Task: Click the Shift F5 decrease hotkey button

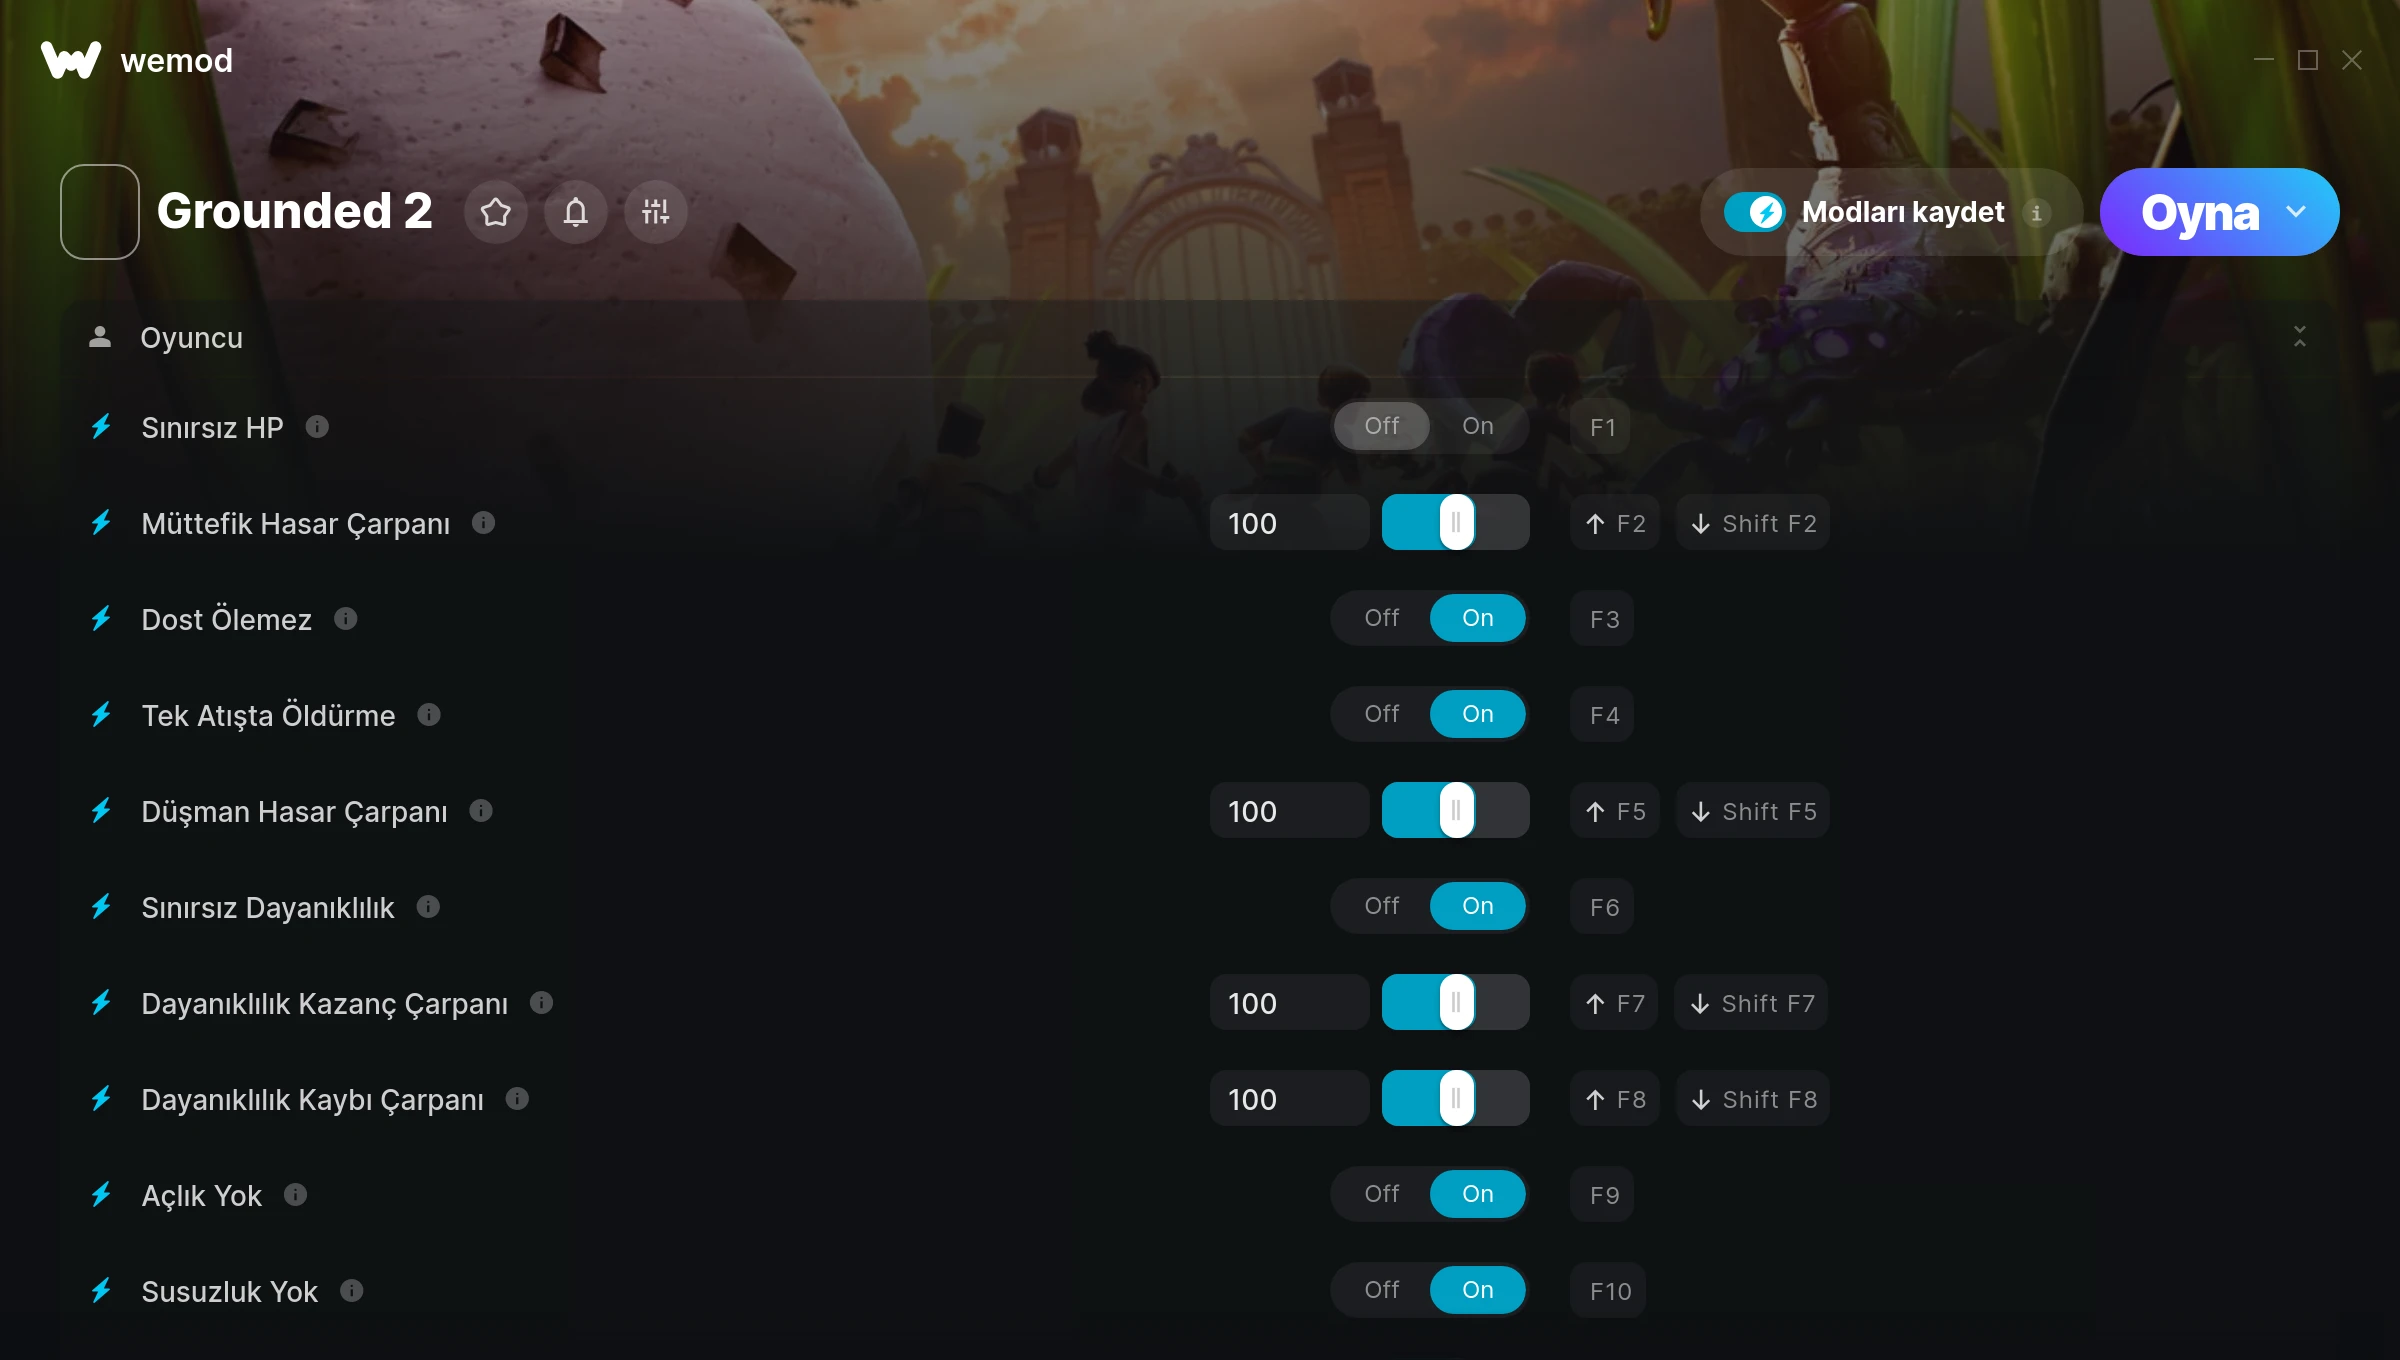Action: pos(1753,811)
